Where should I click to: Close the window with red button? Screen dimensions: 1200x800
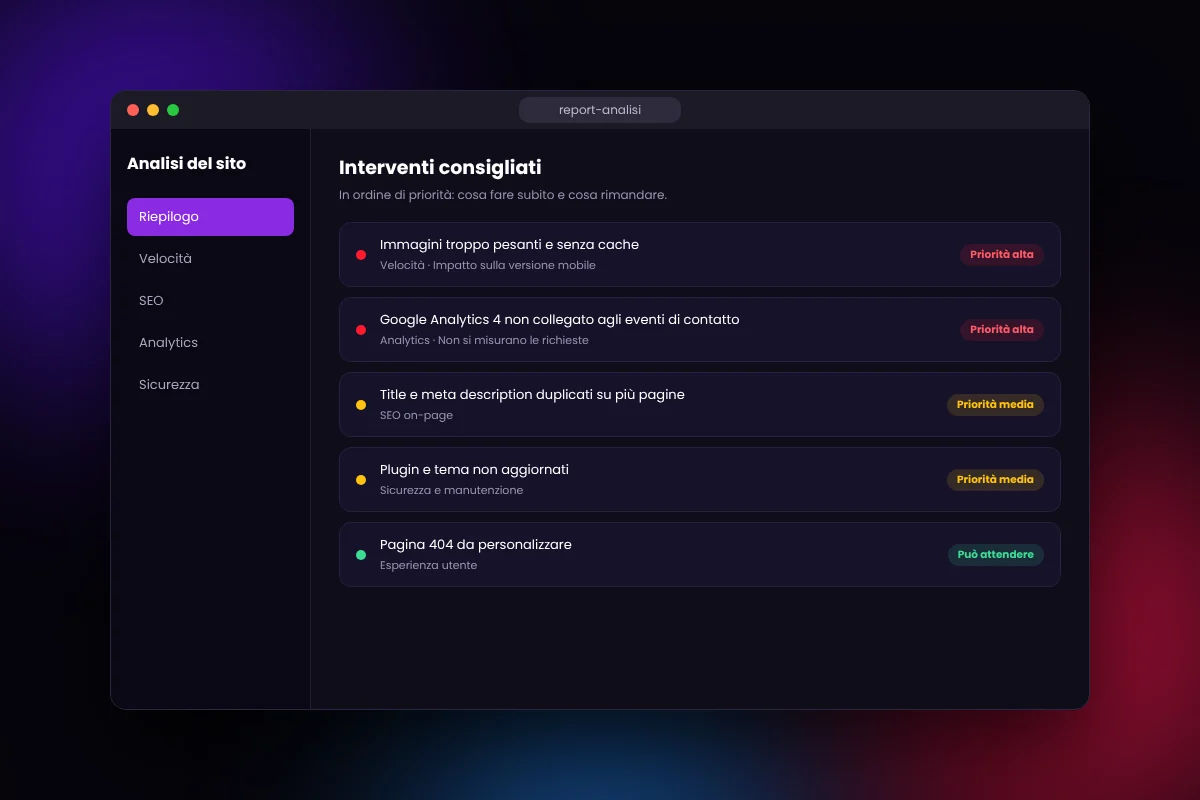click(x=133, y=110)
